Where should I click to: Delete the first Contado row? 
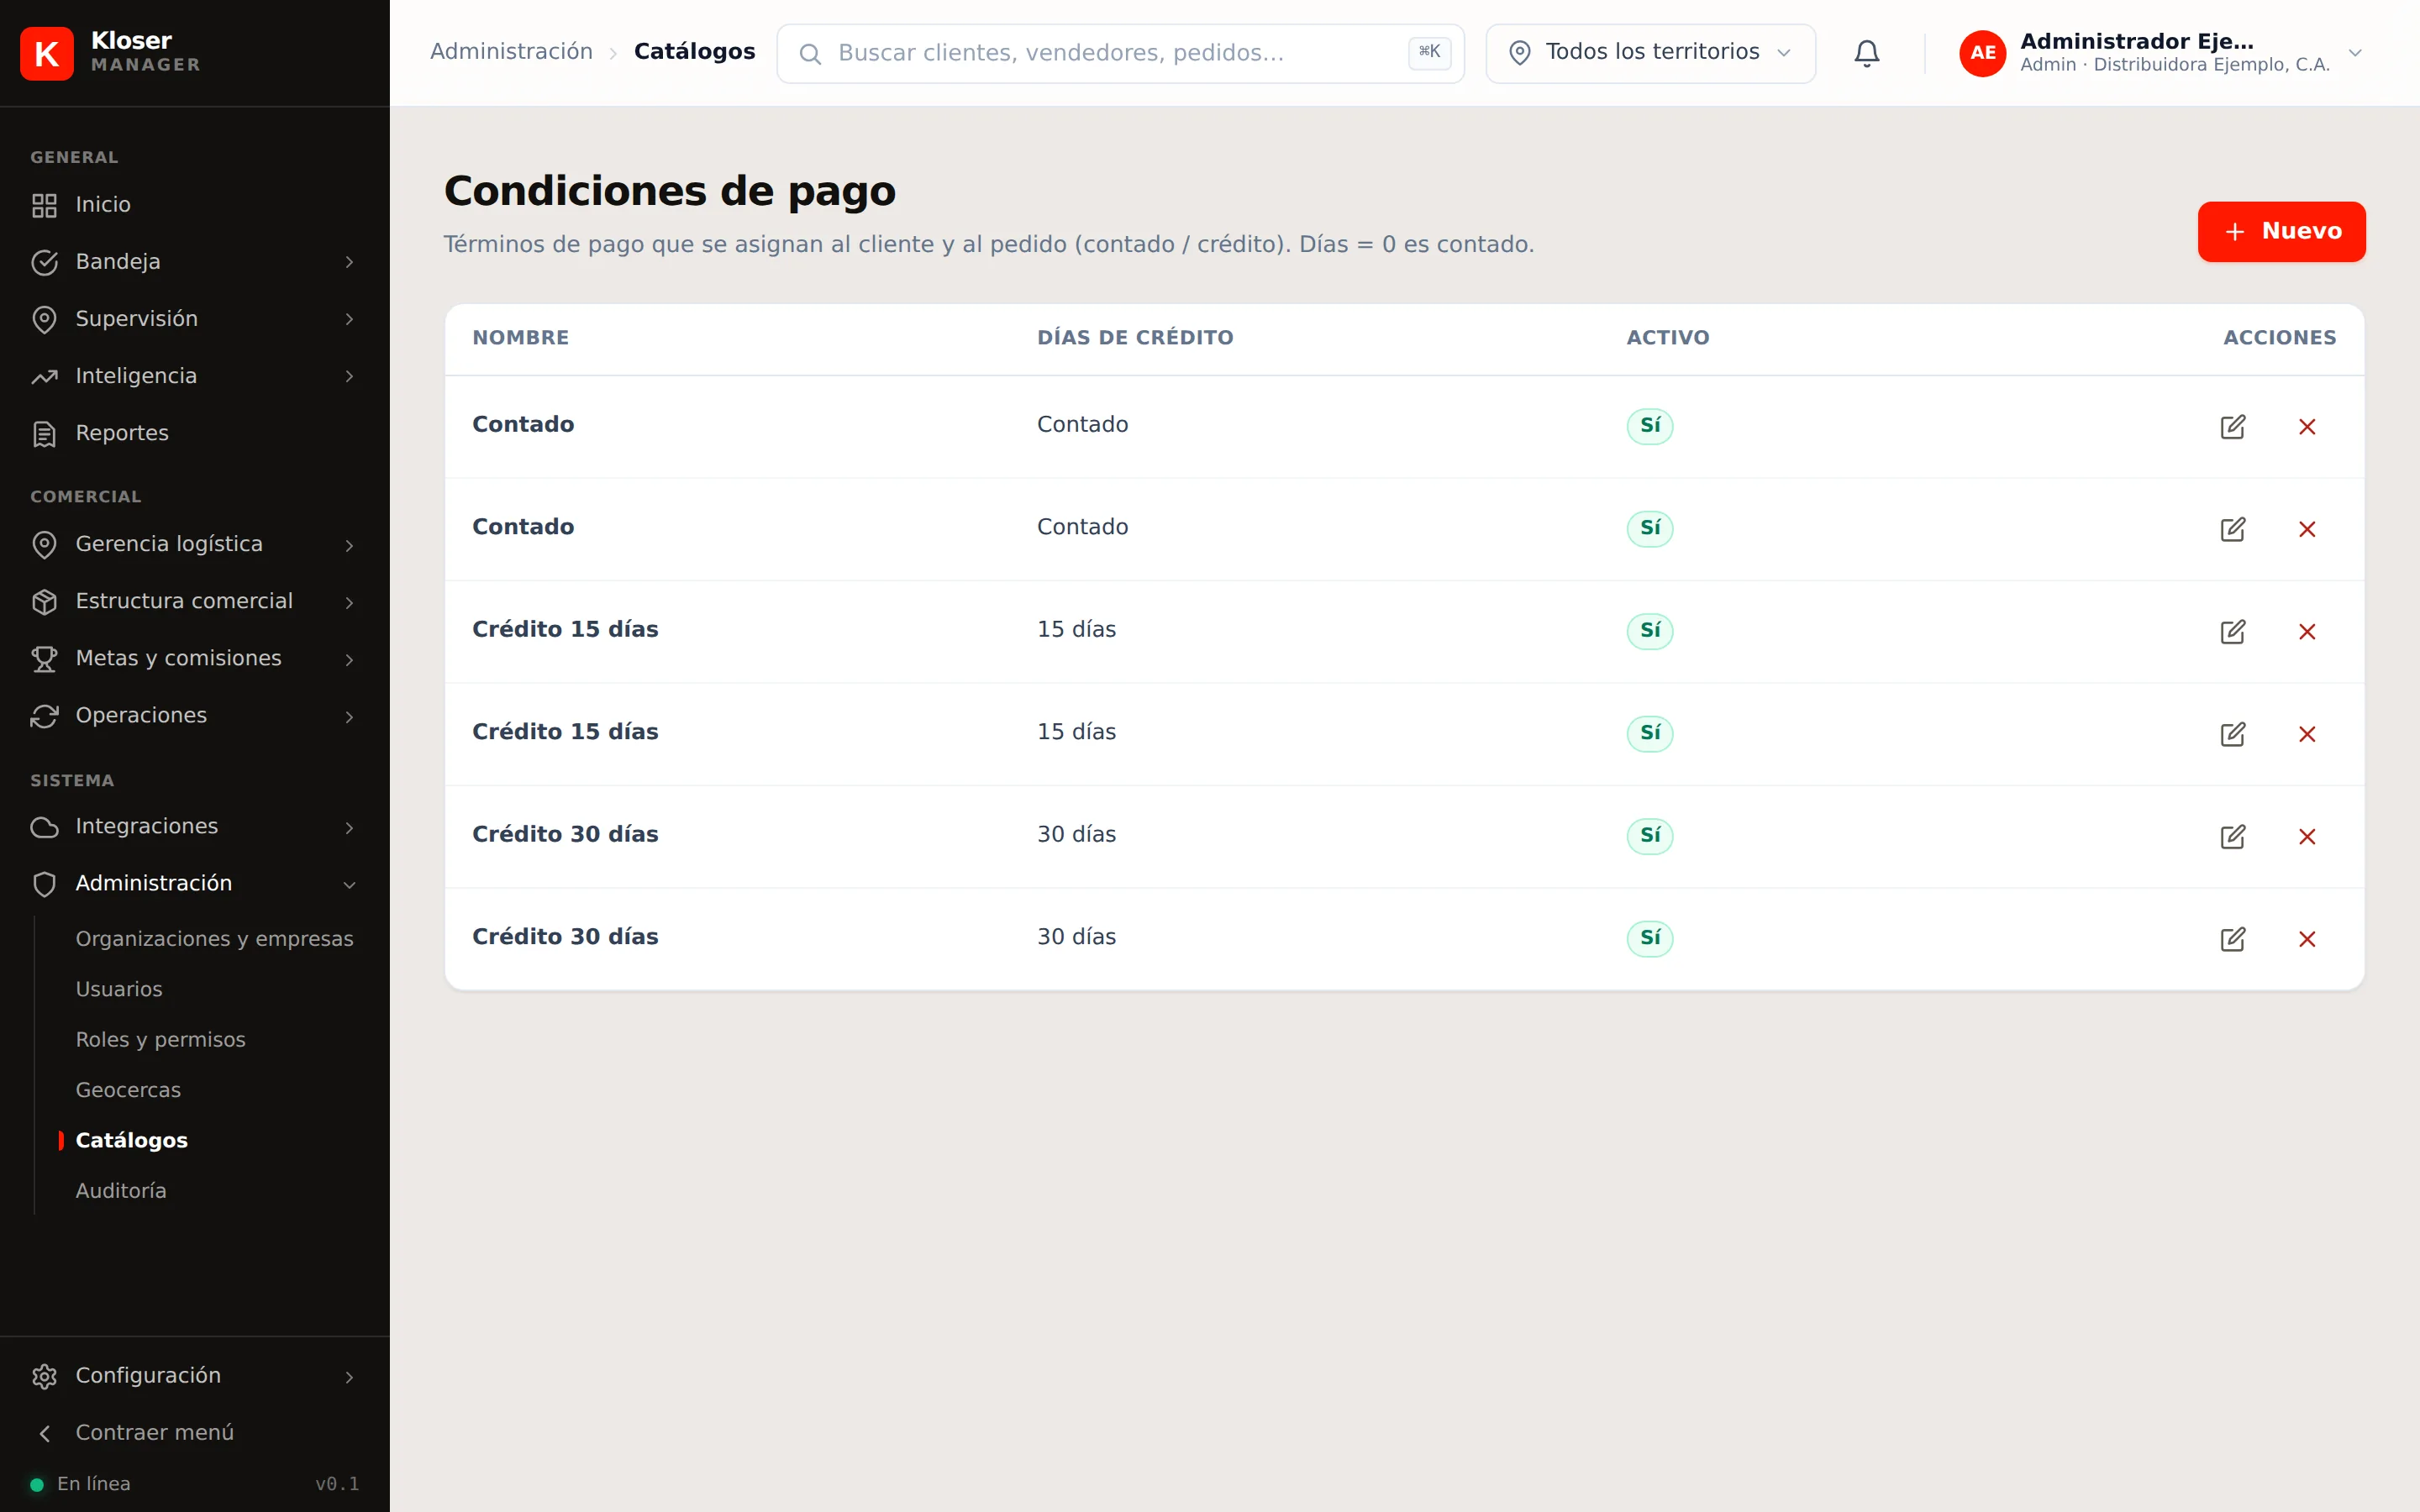click(2306, 427)
